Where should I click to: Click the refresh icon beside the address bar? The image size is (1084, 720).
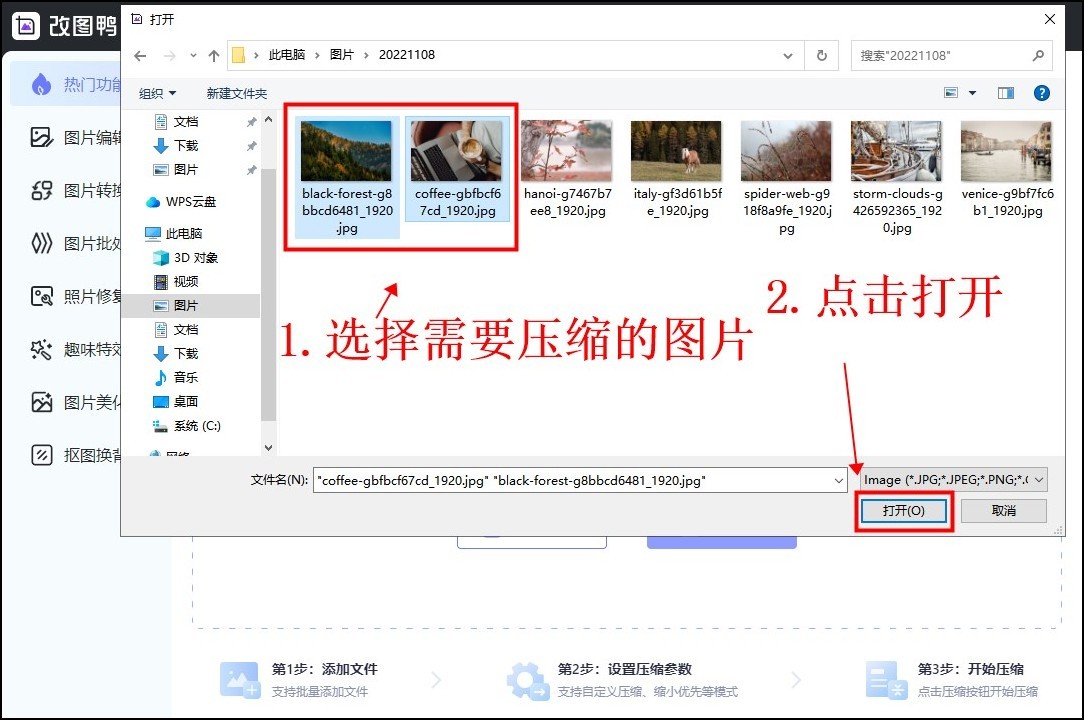(x=821, y=55)
